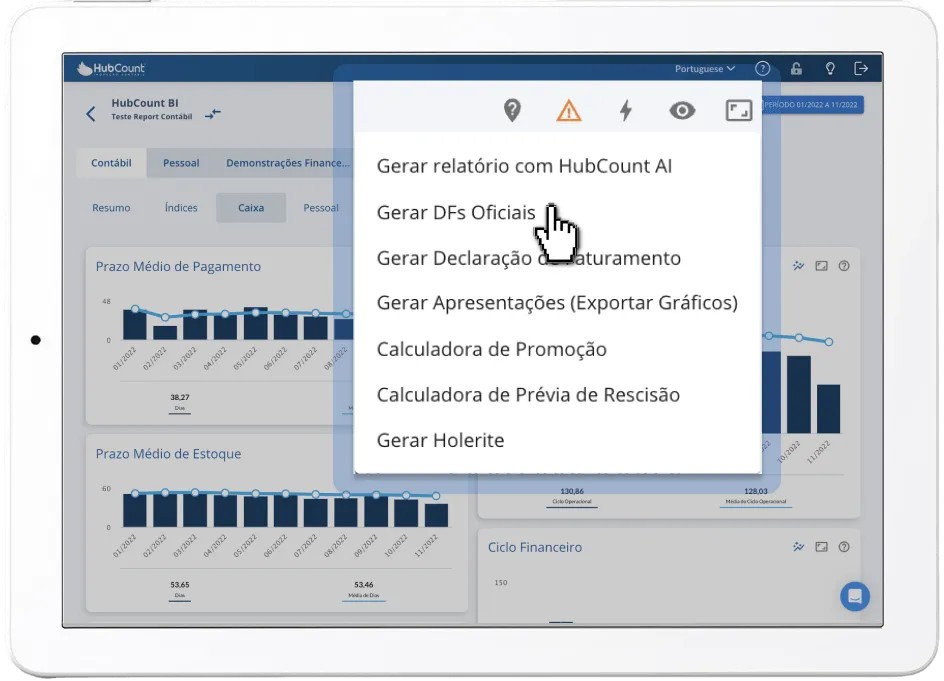
Task: Toggle the eye visibility icon
Action: click(x=682, y=111)
